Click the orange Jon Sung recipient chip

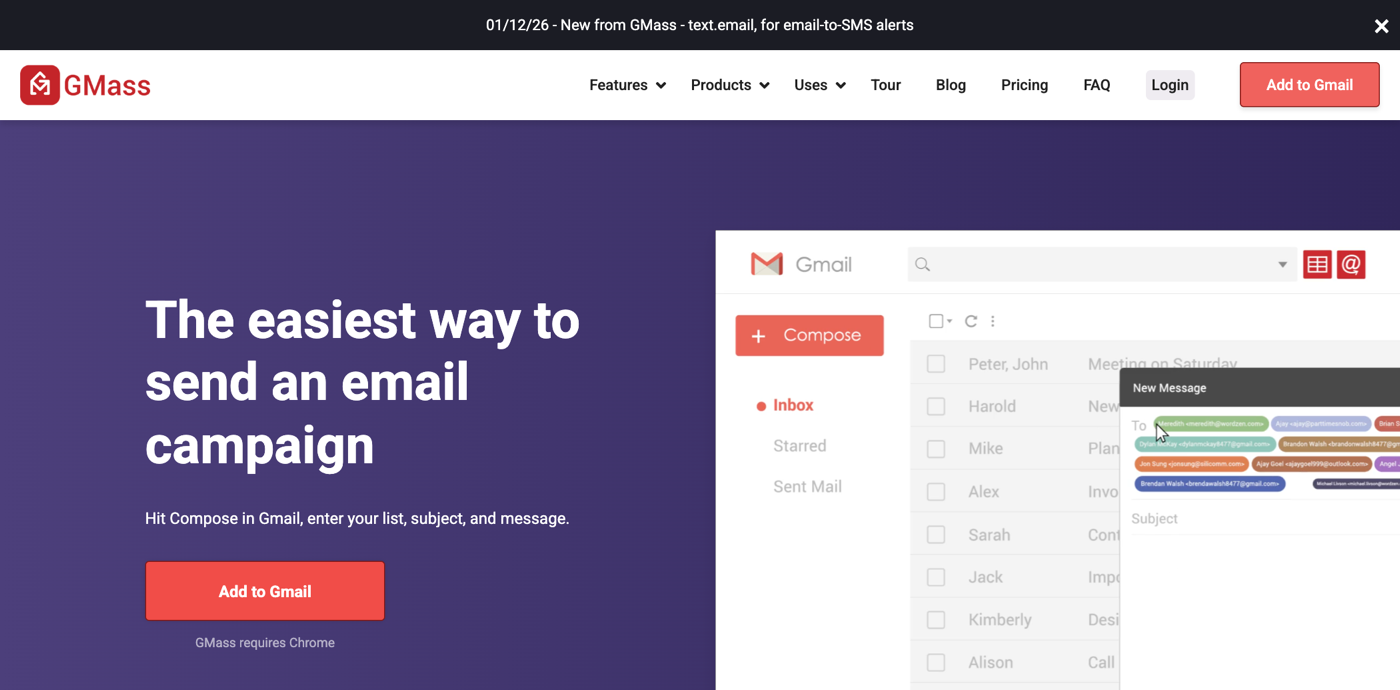[x=1192, y=464]
